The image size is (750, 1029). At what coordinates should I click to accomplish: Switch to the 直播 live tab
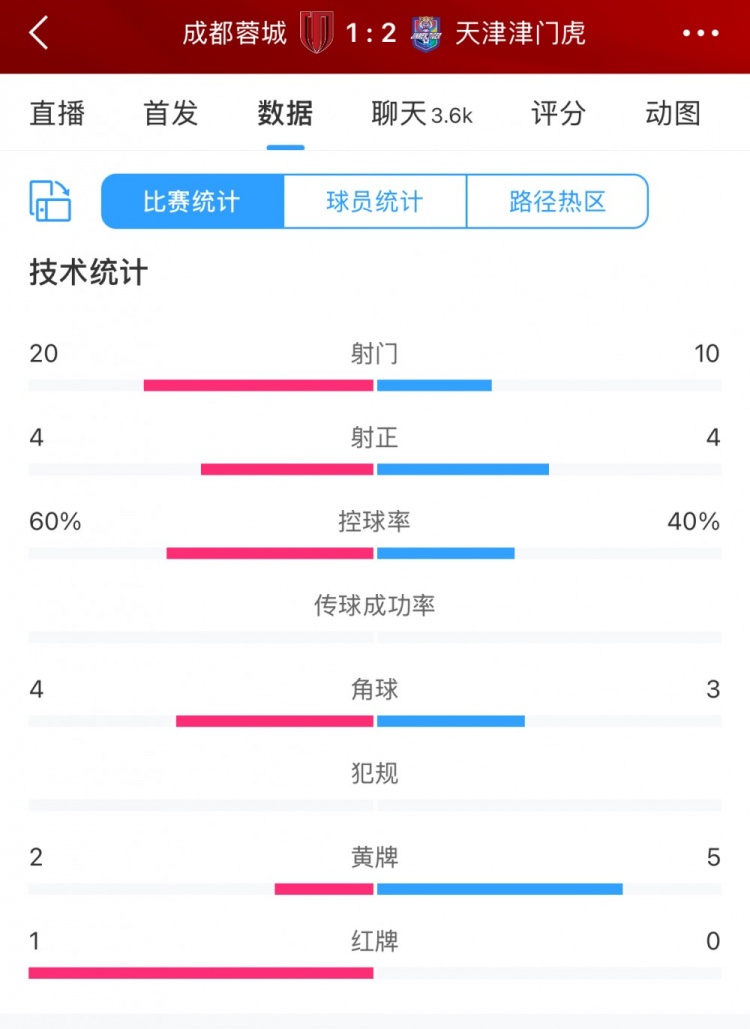click(57, 114)
